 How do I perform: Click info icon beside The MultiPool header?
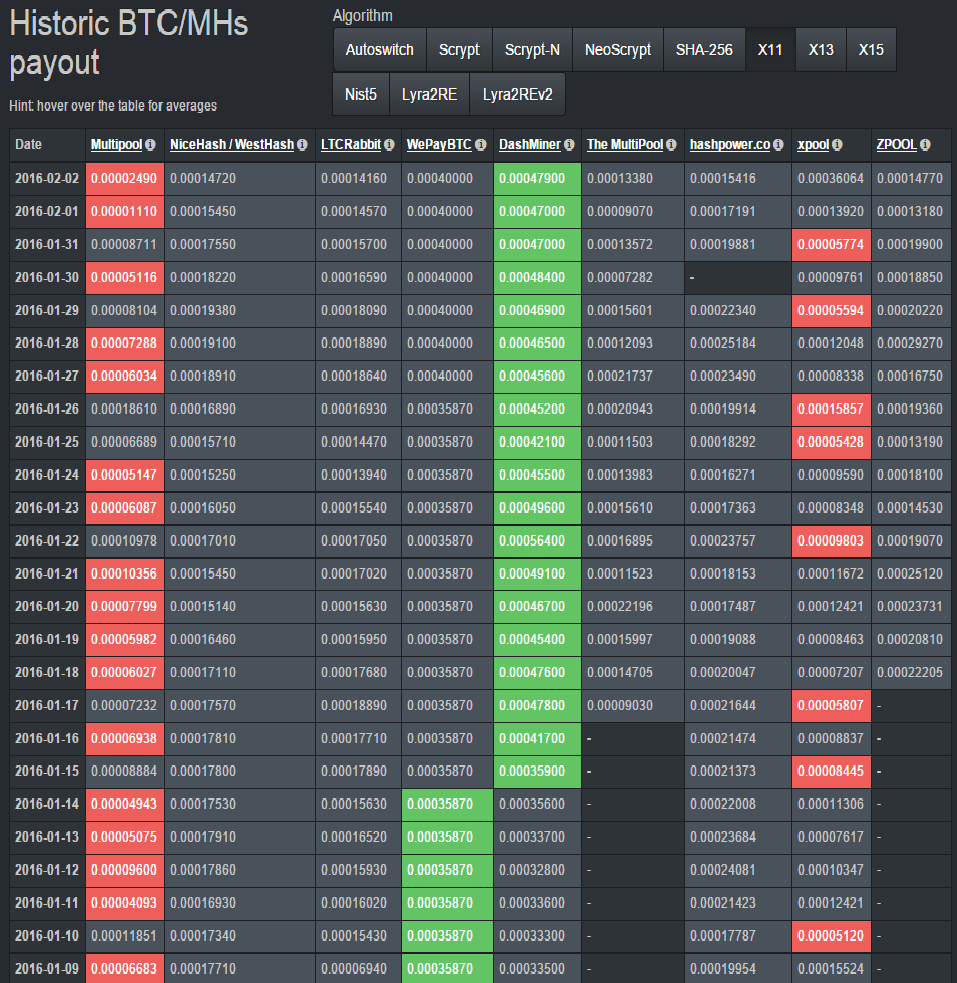671,145
